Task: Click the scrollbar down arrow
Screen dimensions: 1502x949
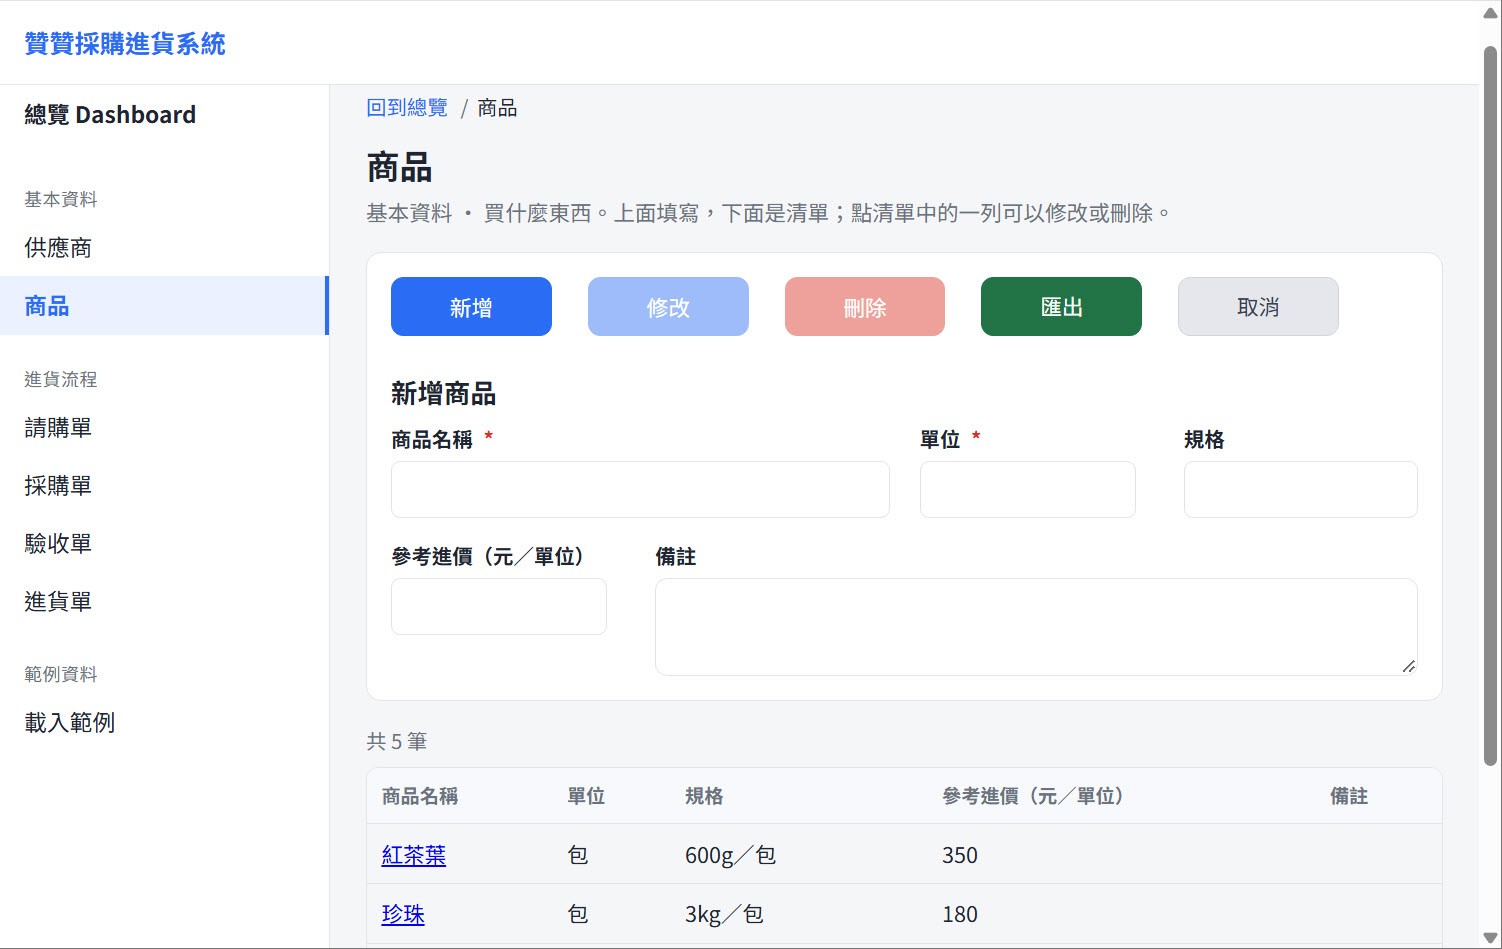Action: click(x=1490, y=938)
